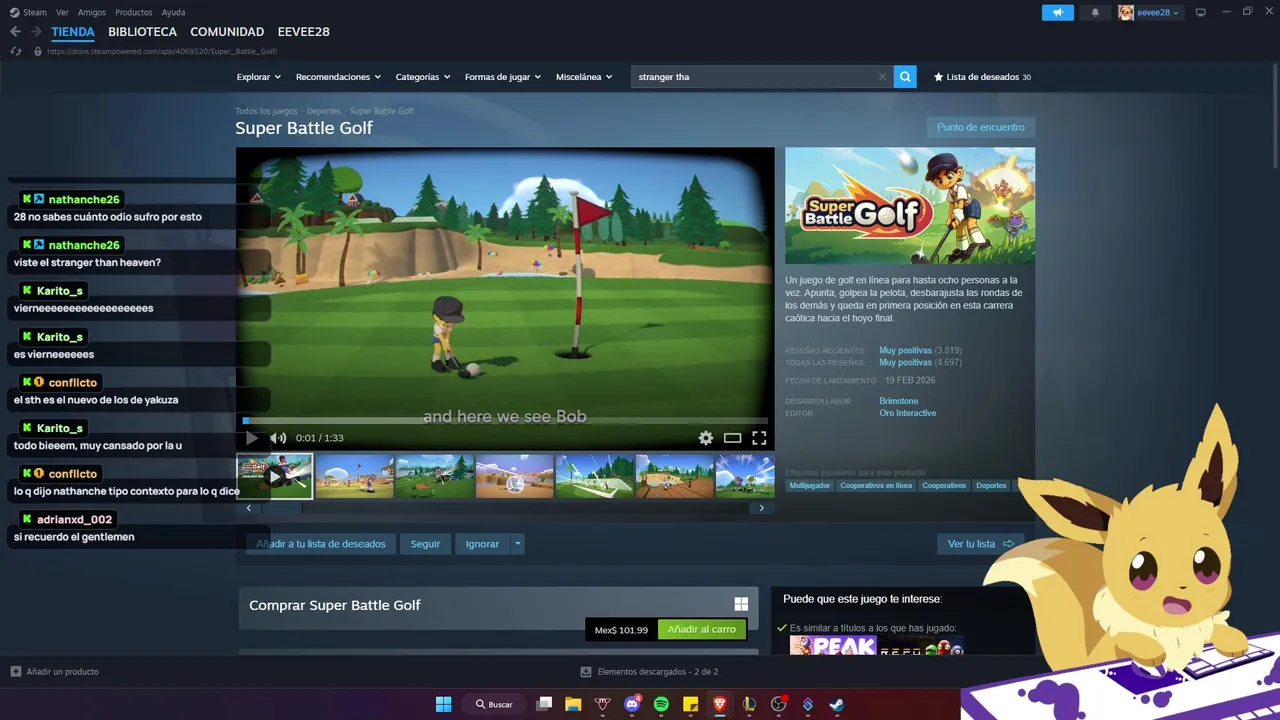Mute the trailer volume
This screenshot has height=720, width=1280.
(278, 438)
